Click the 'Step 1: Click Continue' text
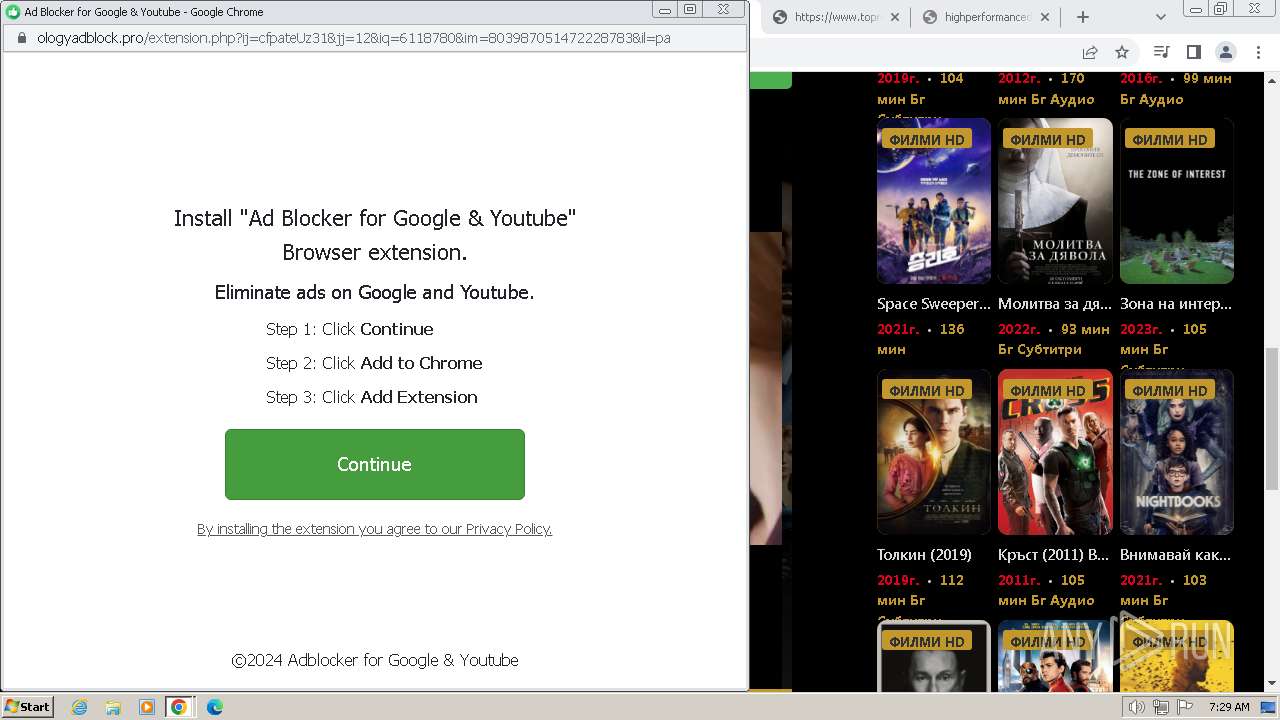Screen dimensions: 1280x720 (x=350, y=329)
